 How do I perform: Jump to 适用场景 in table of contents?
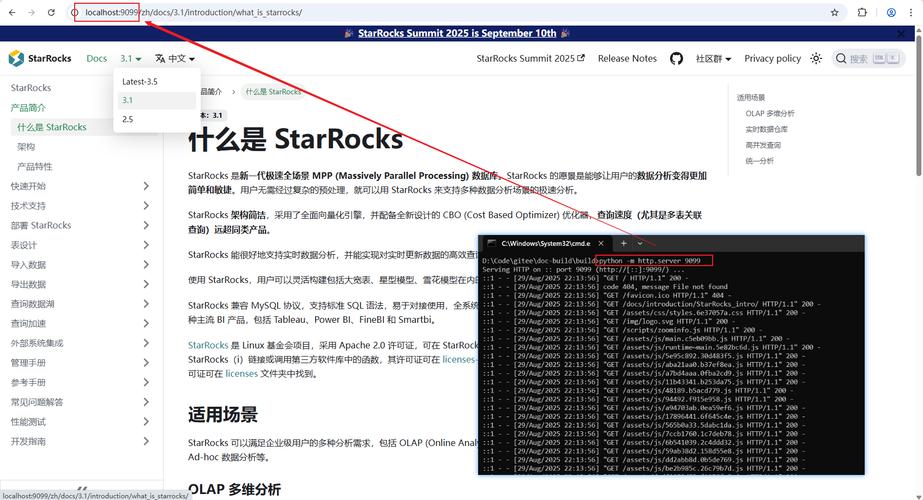pyautogui.click(x=751, y=98)
